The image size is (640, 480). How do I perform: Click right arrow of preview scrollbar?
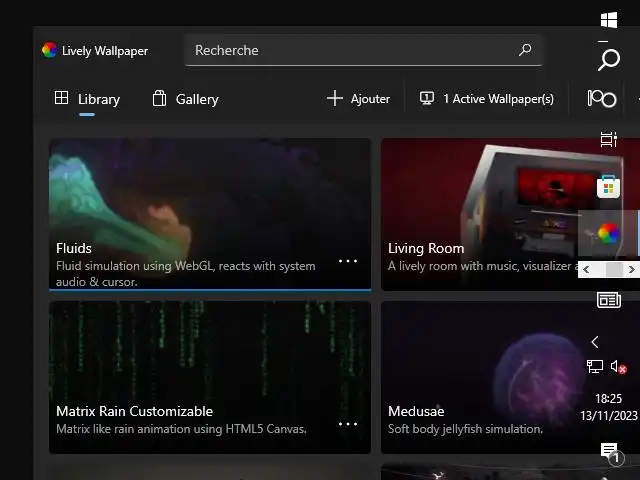[x=631, y=269]
